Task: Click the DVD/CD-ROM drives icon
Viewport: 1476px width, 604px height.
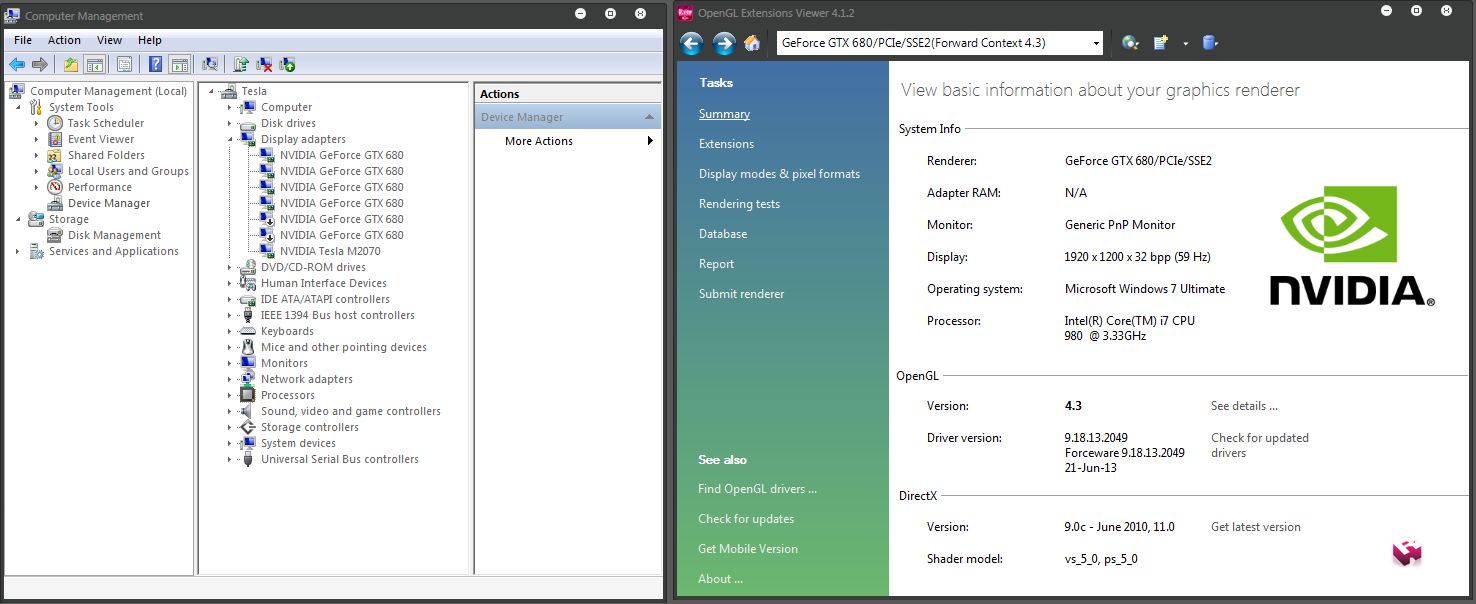Action: pyautogui.click(x=248, y=267)
